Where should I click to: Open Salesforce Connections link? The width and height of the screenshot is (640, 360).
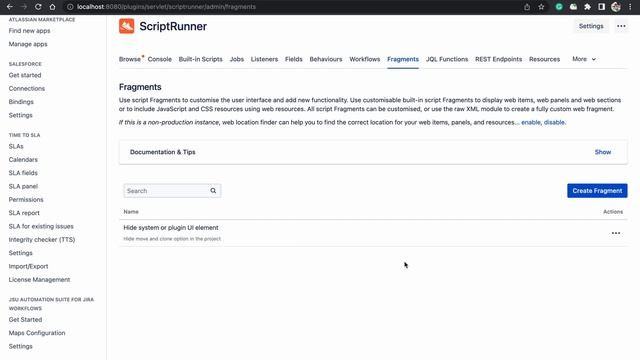pyautogui.click(x=27, y=89)
